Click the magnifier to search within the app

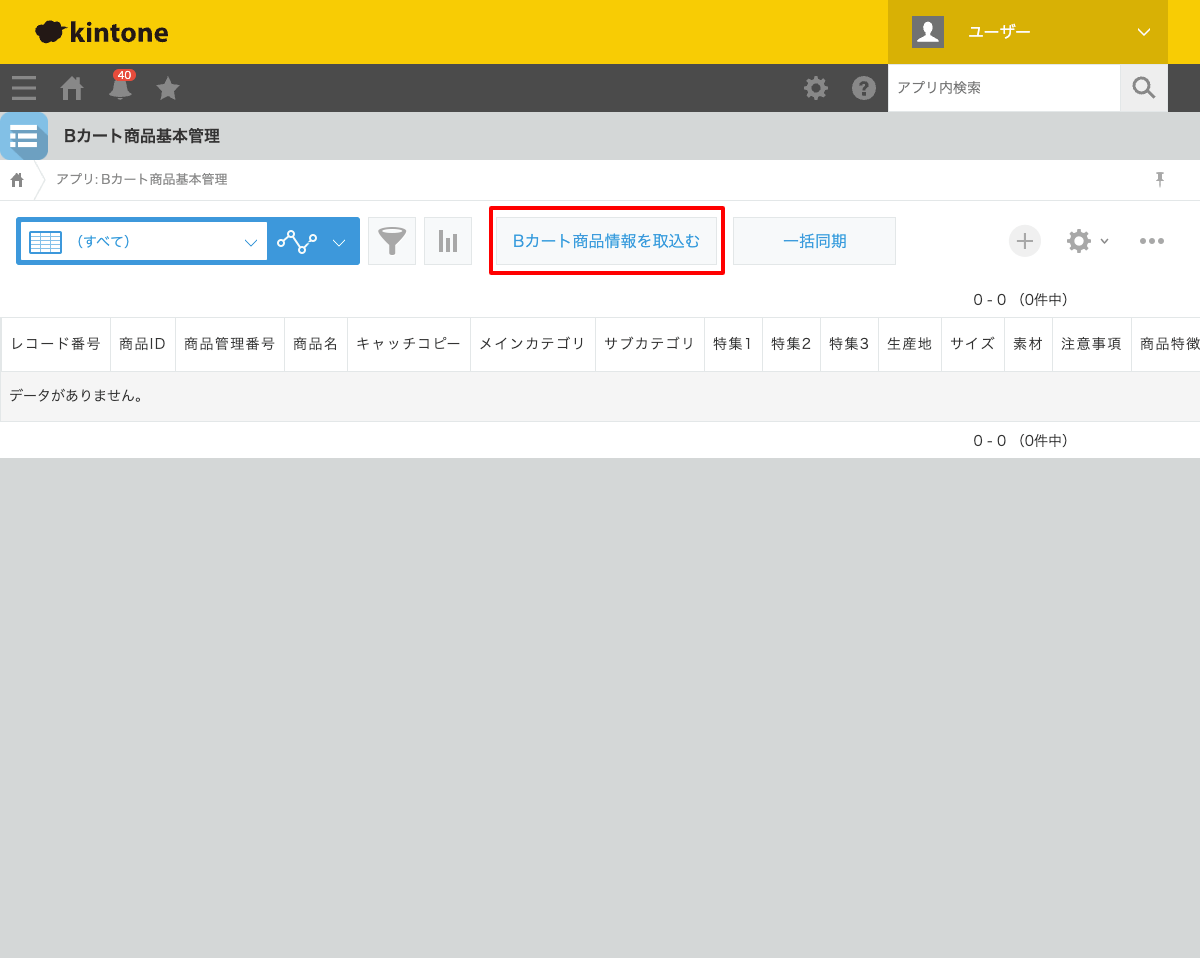[1143, 88]
